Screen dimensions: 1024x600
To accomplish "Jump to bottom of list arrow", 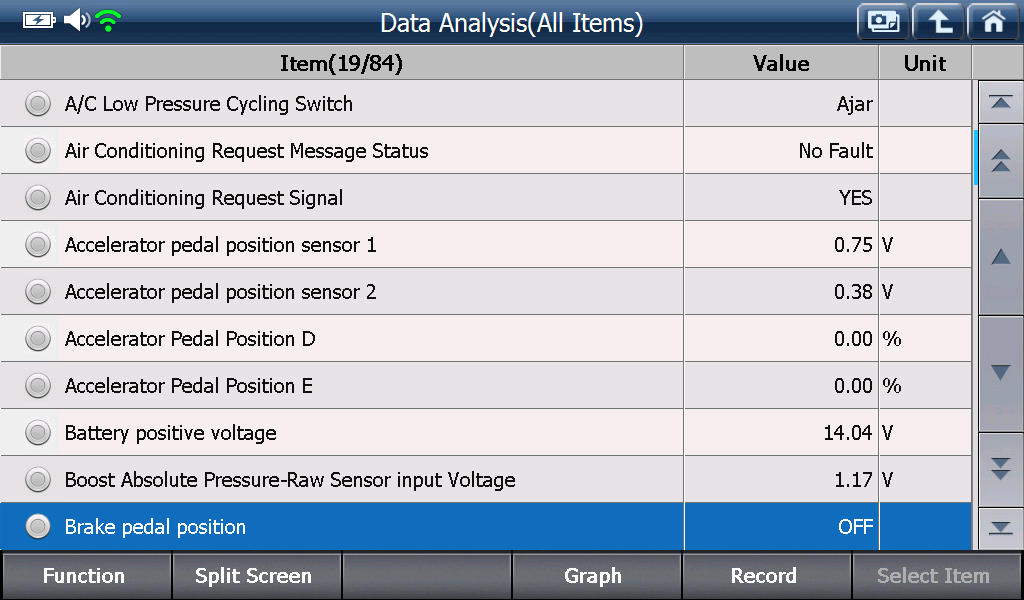I will coord(1000,528).
